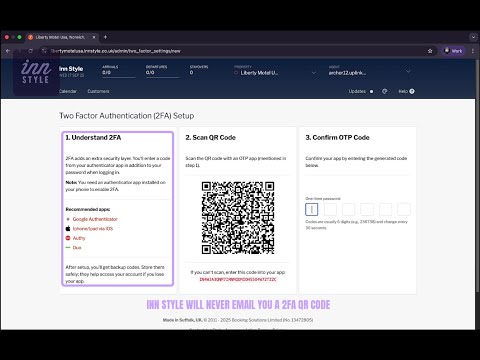Focus the third OTP digit box
This screenshot has width=480, height=360.
pos(349,209)
